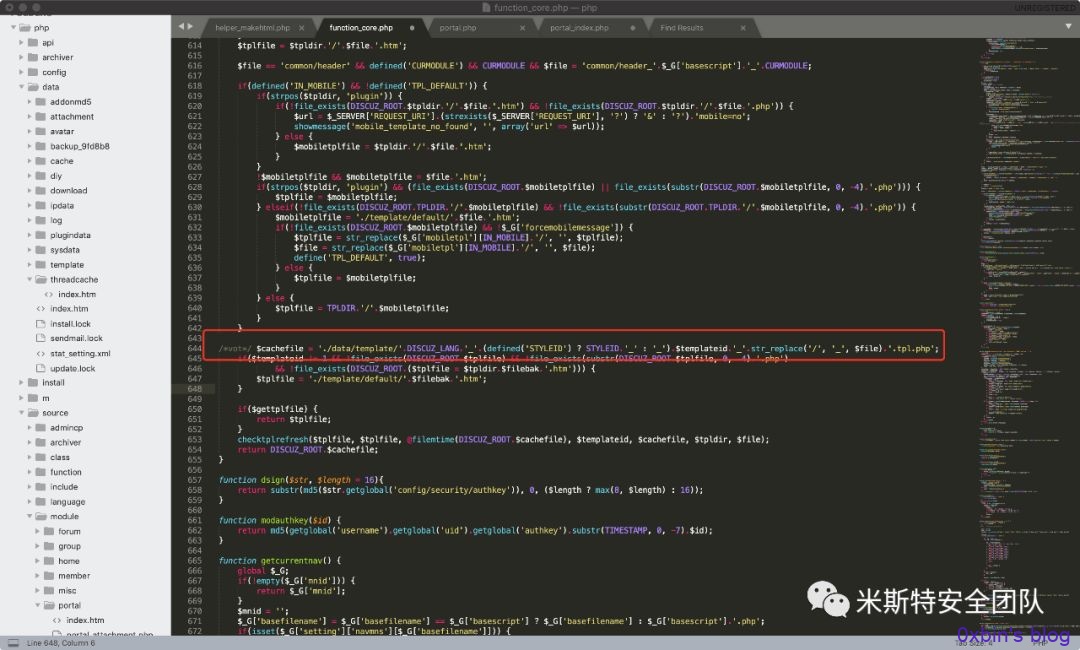
Task: Click the attachment folder icon
Action: click(x=41, y=116)
